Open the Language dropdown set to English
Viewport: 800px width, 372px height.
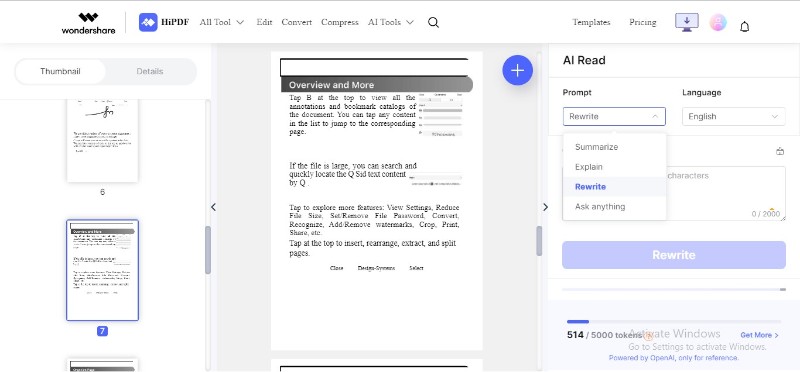coord(734,116)
